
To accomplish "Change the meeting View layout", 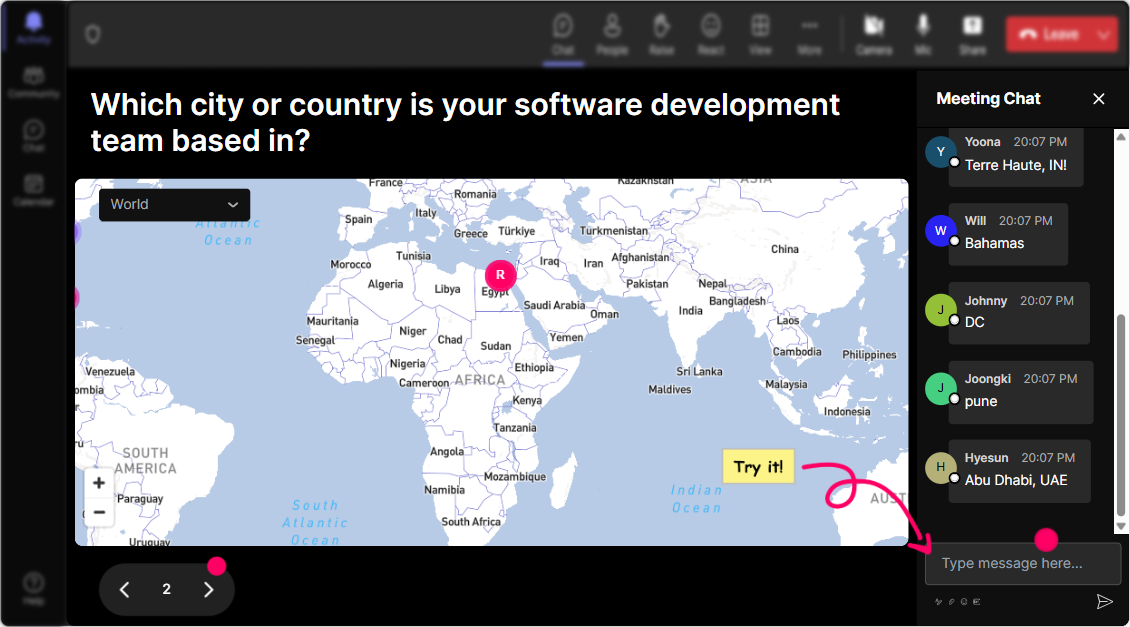I will [x=760, y=35].
